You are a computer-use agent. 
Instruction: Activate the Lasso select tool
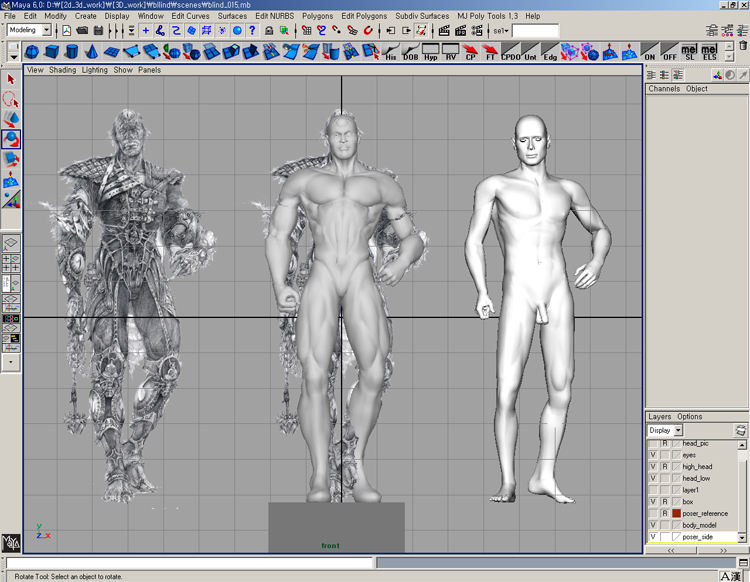11,99
